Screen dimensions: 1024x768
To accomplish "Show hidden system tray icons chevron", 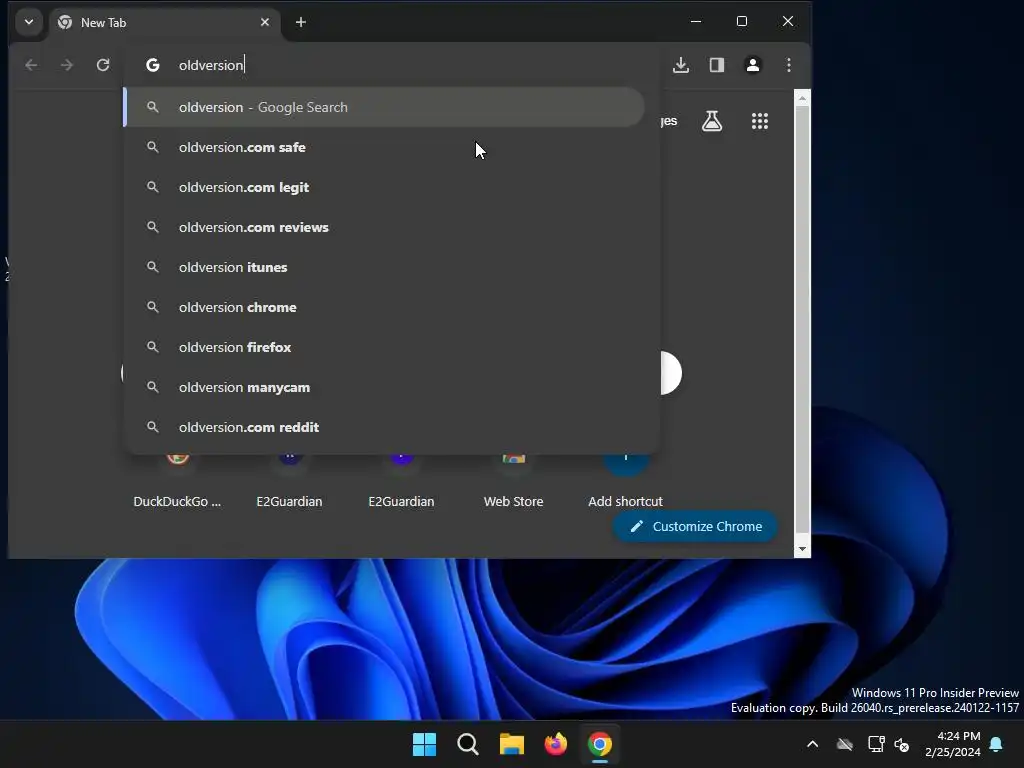I will click(x=812, y=744).
